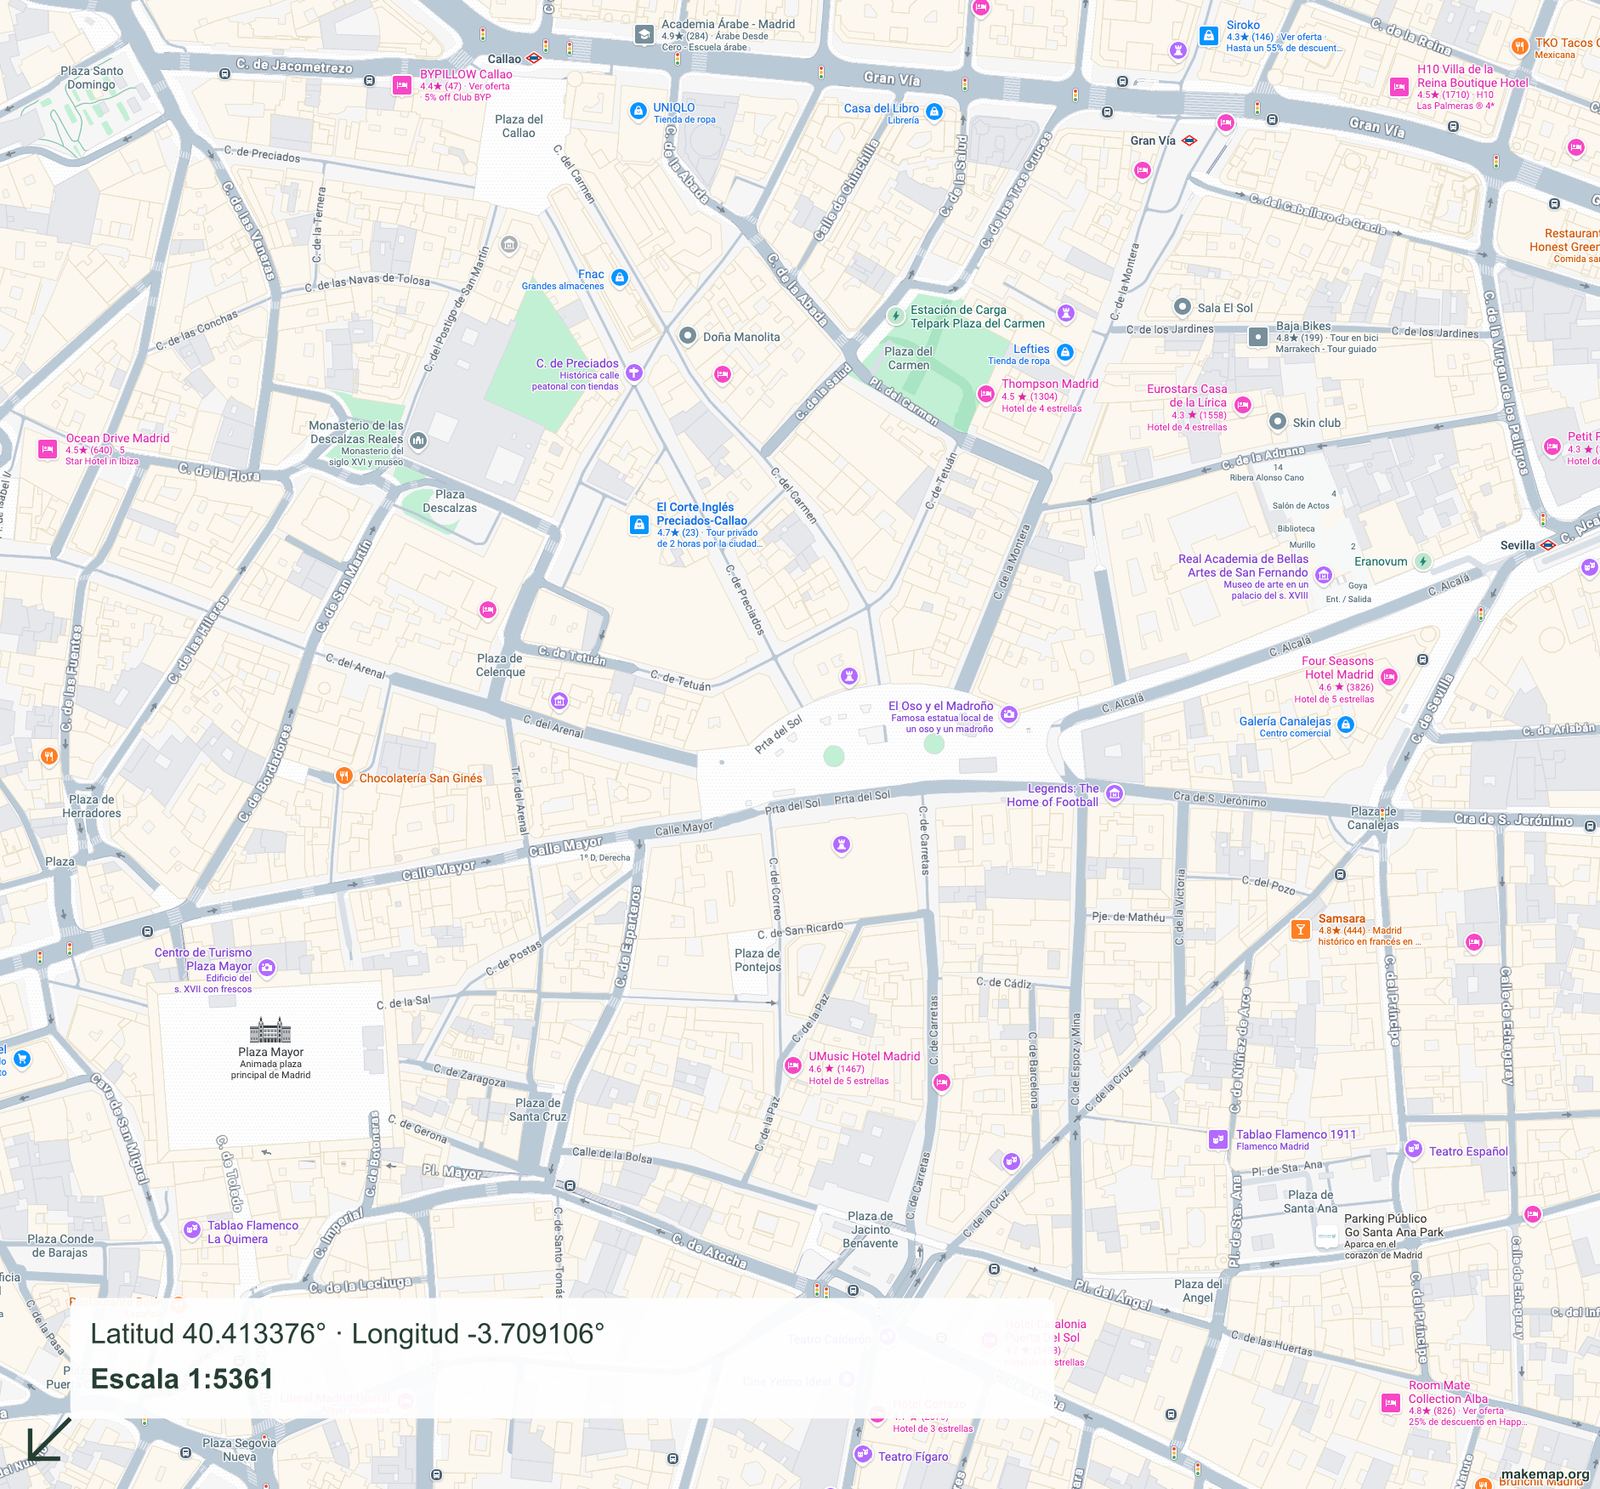Click the Lefties store icon

pyautogui.click(x=1065, y=352)
